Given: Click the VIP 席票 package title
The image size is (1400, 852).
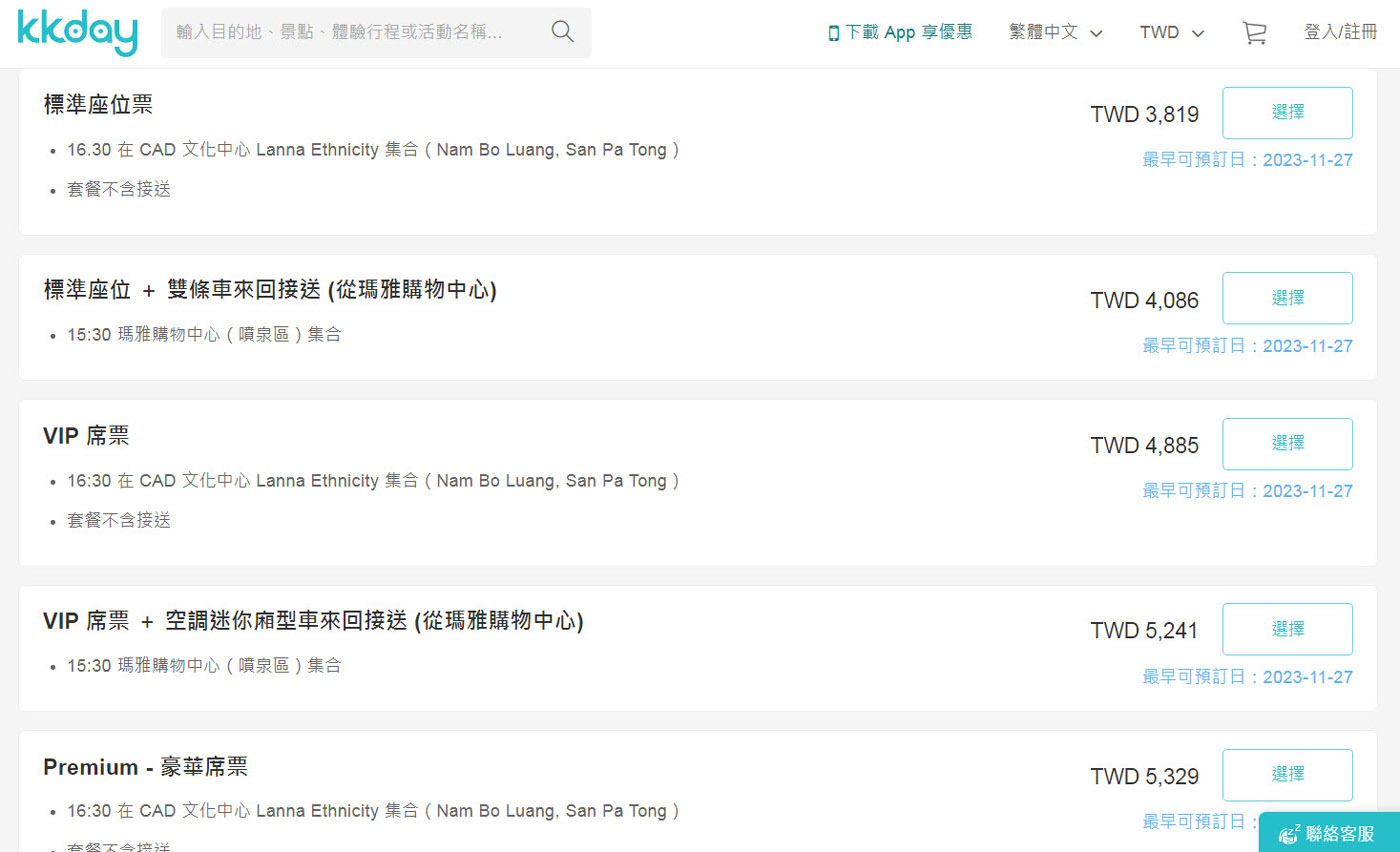Looking at the screenshot, I should click(x=86, y=436).
